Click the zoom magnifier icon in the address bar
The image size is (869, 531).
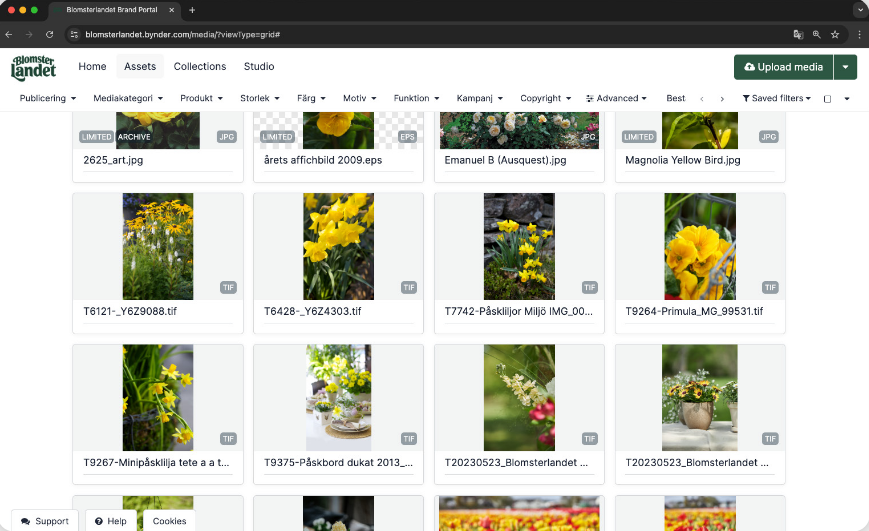(x=817, y=34)
